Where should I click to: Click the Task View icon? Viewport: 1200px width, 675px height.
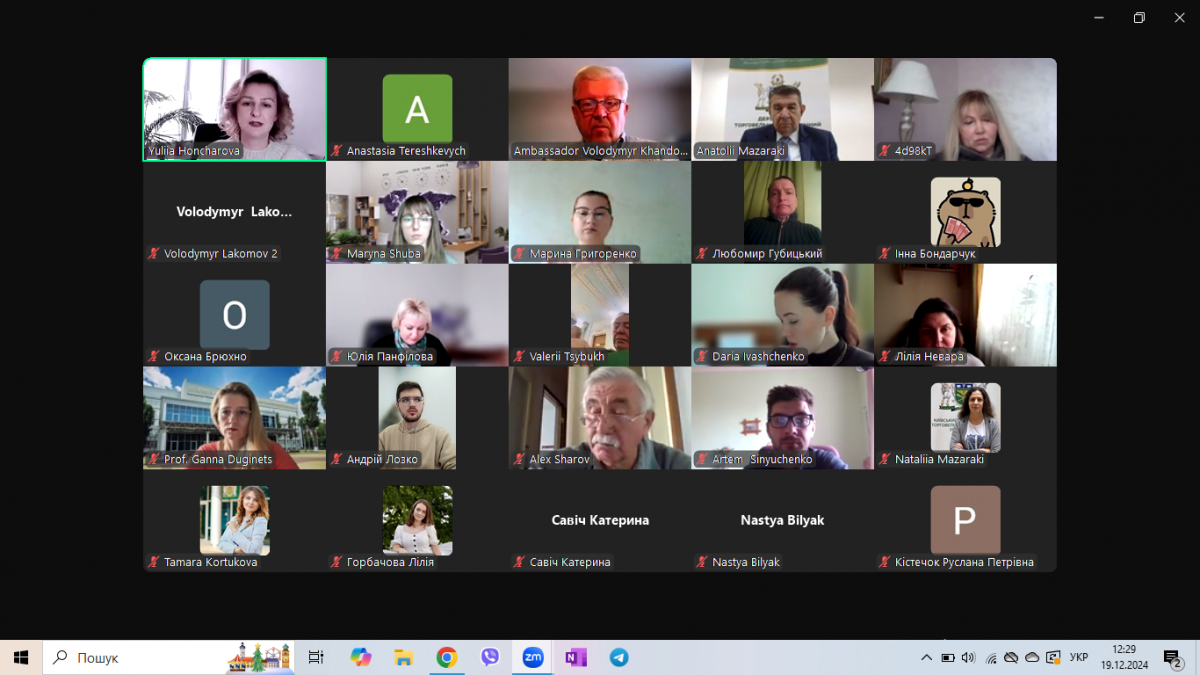[x=316, y=657]
